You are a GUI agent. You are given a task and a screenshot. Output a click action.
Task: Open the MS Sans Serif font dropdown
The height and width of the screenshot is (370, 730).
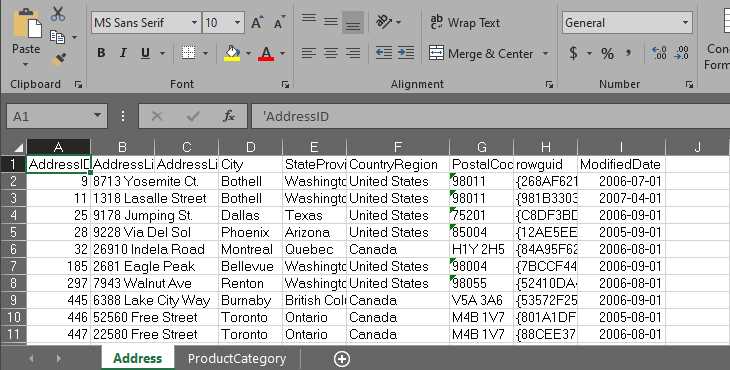(x=194, y=22)
